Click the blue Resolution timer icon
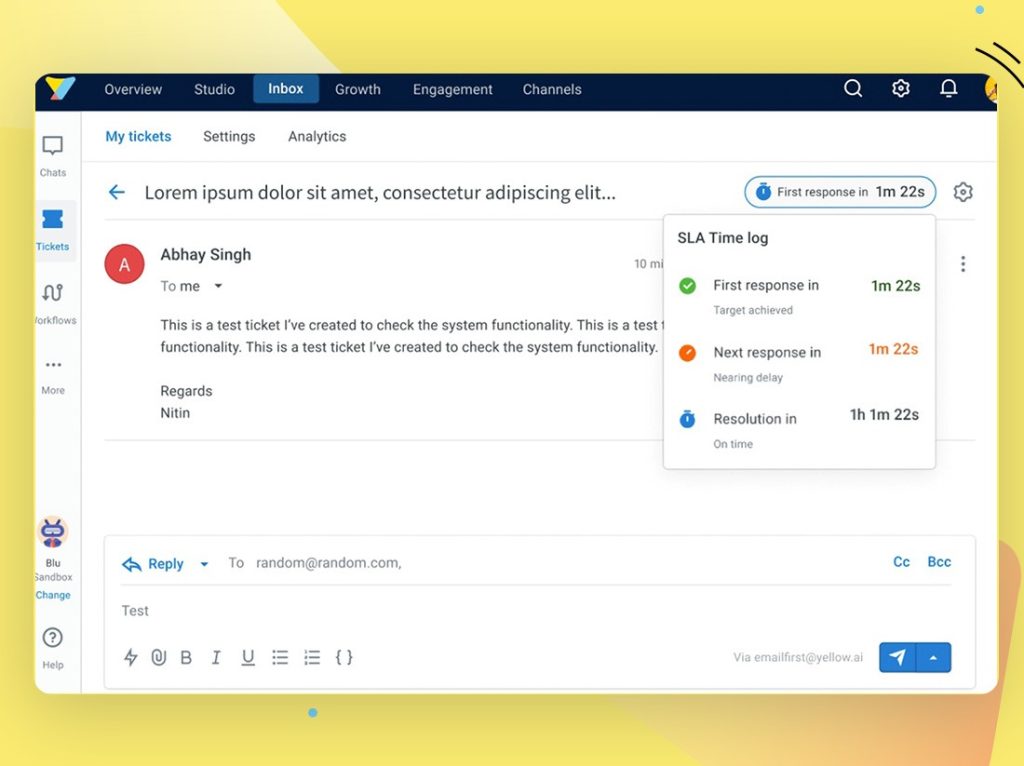The width and height of the screenshot is (1024, 766). (x=687, y=419)
